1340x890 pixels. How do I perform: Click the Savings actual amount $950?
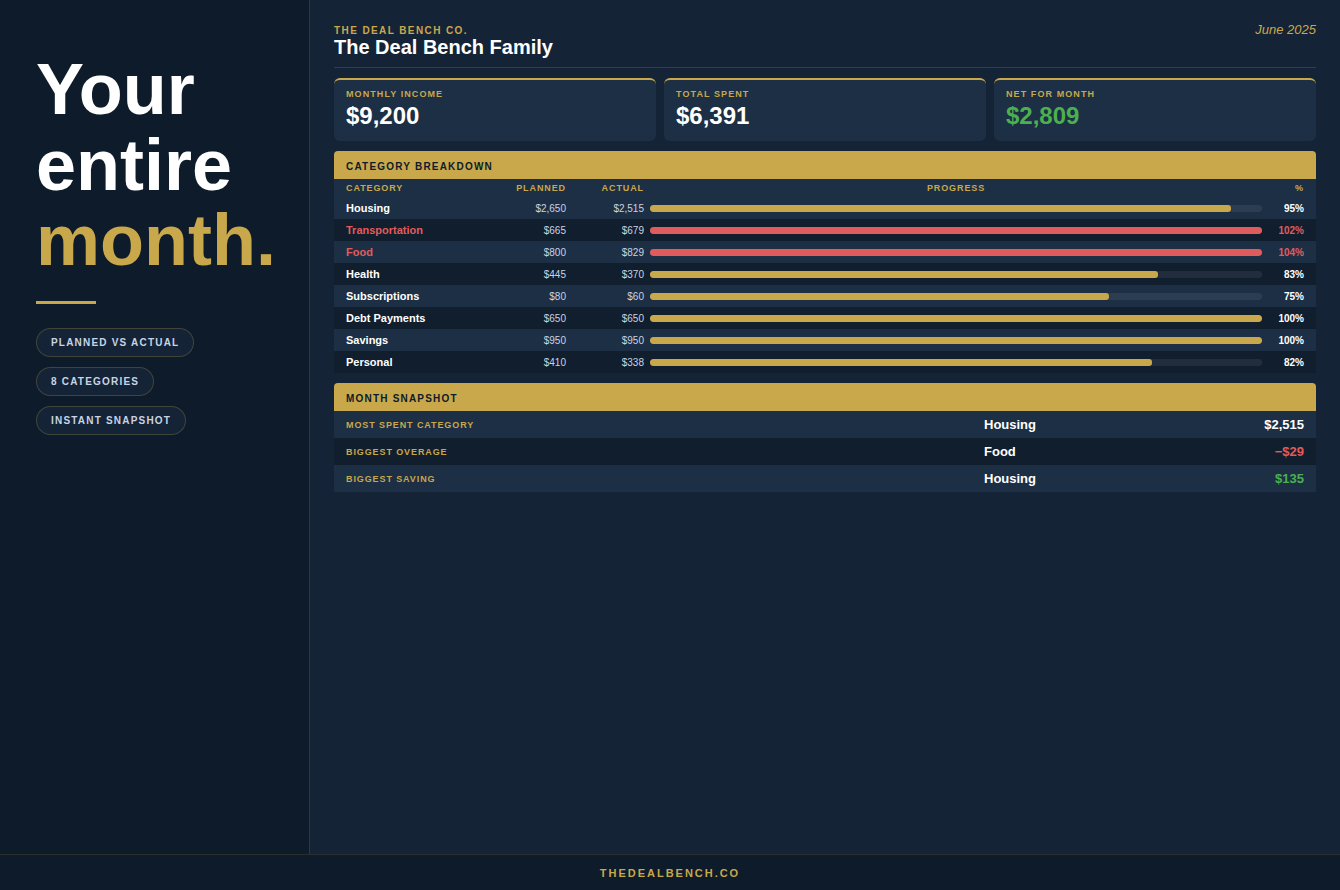tap(633, 340)
